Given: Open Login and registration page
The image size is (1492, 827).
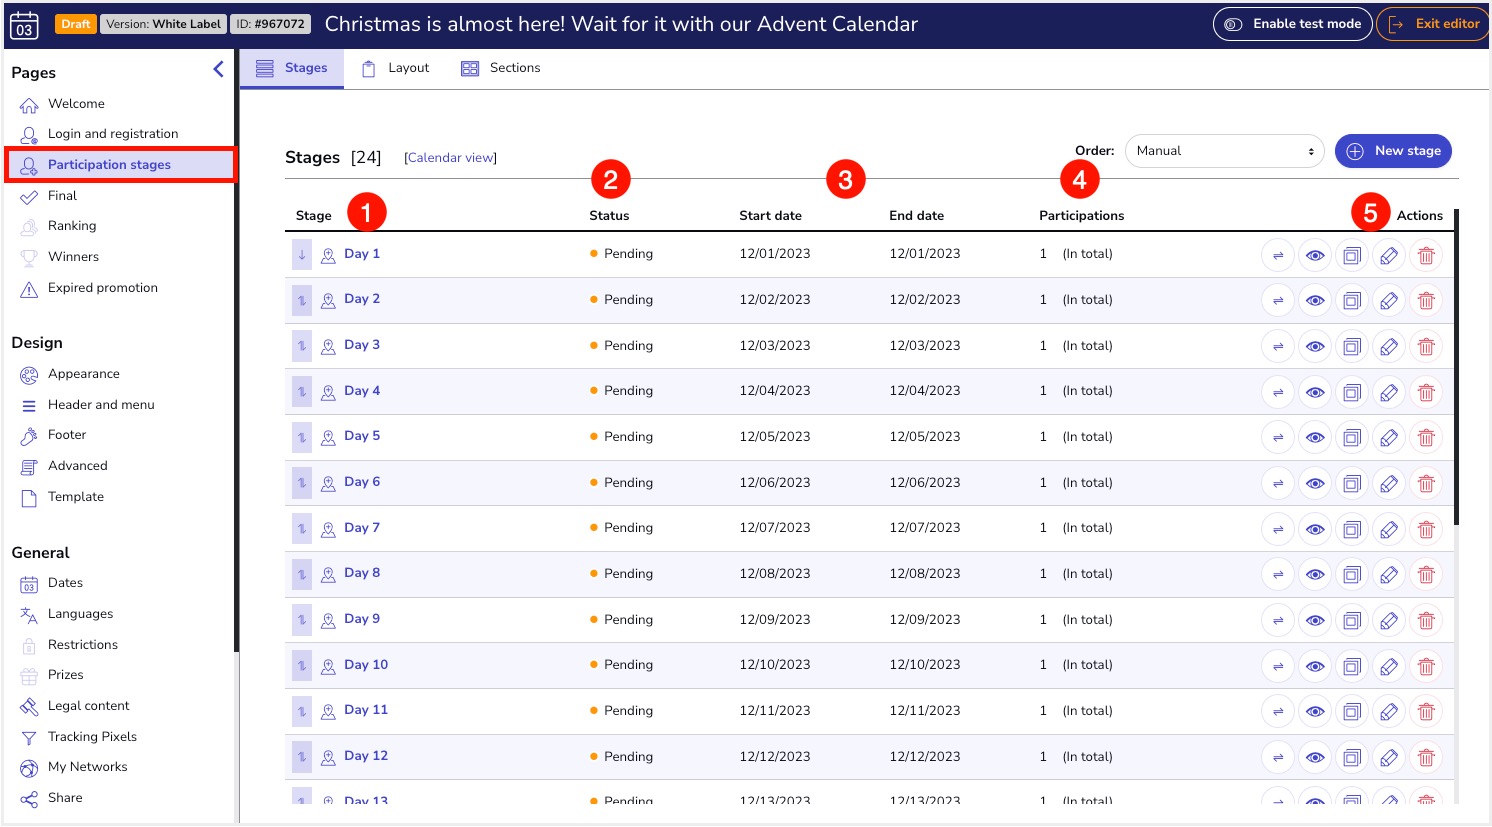Looking at the screenshot, I should pos(113,134).
